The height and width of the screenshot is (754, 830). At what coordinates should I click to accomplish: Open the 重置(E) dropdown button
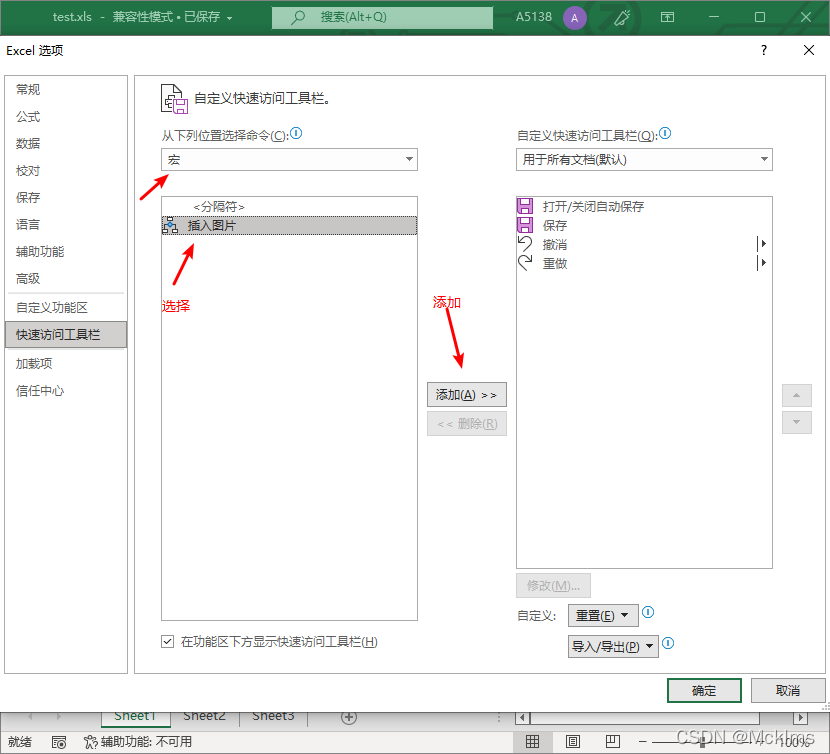coord(603,616)
